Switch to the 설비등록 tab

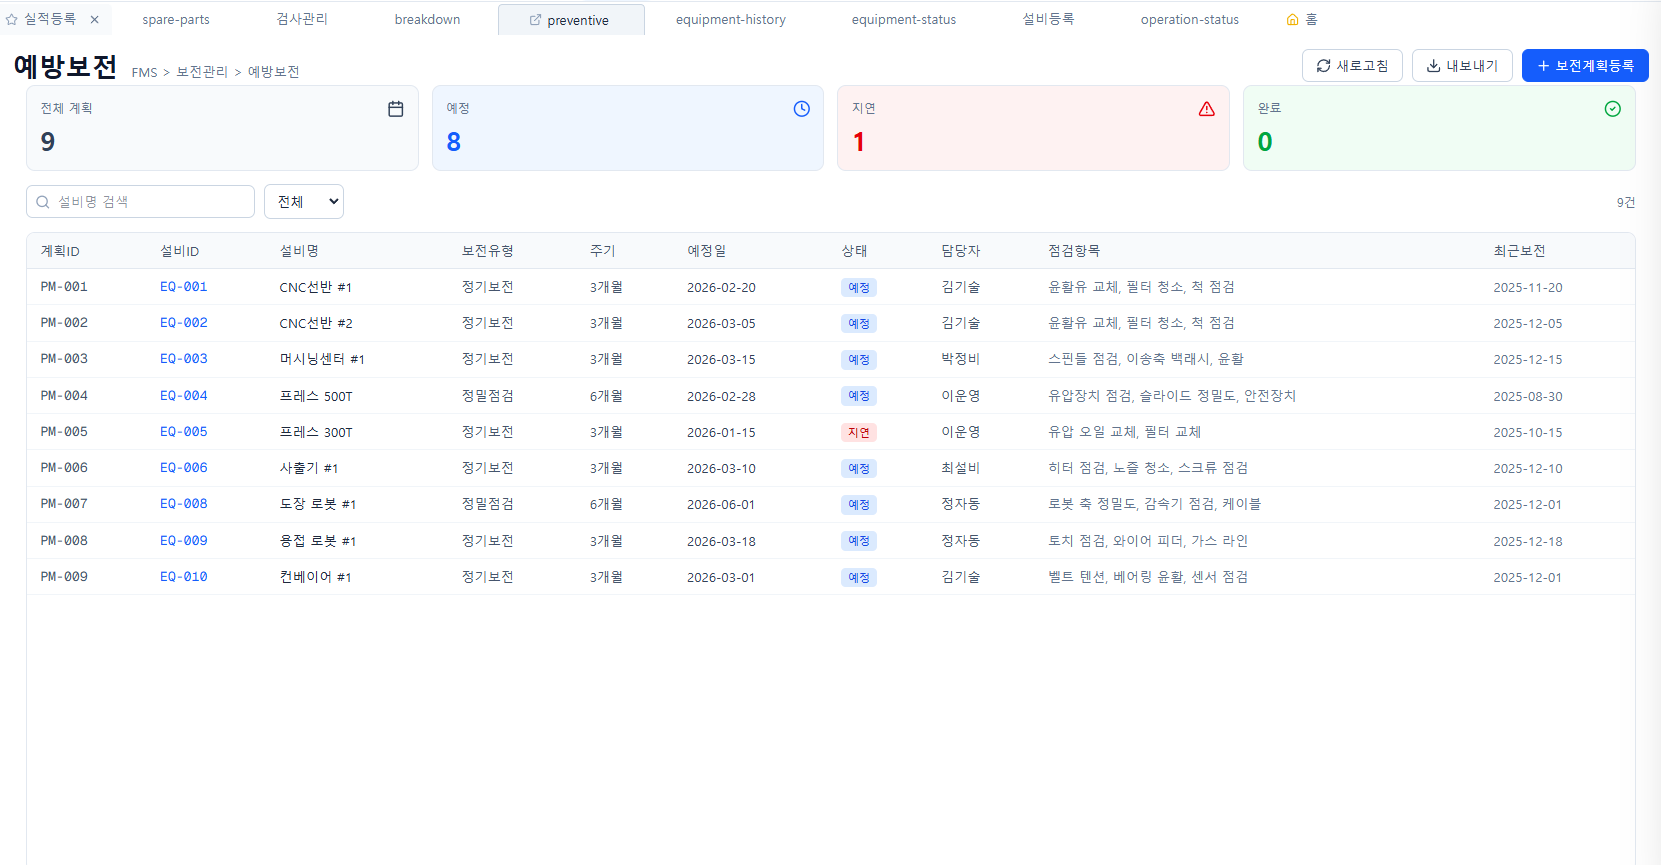coord(1048,19)
